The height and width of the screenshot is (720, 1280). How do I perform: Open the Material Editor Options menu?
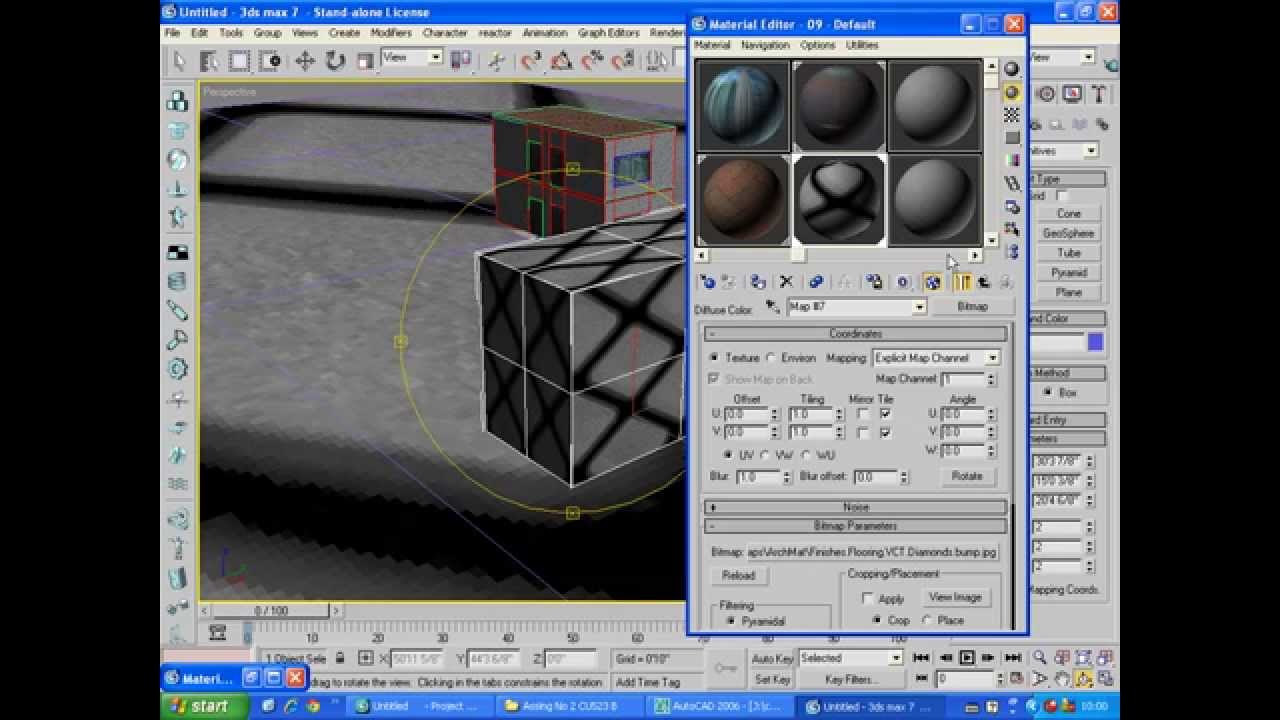(x=817, y=45)
